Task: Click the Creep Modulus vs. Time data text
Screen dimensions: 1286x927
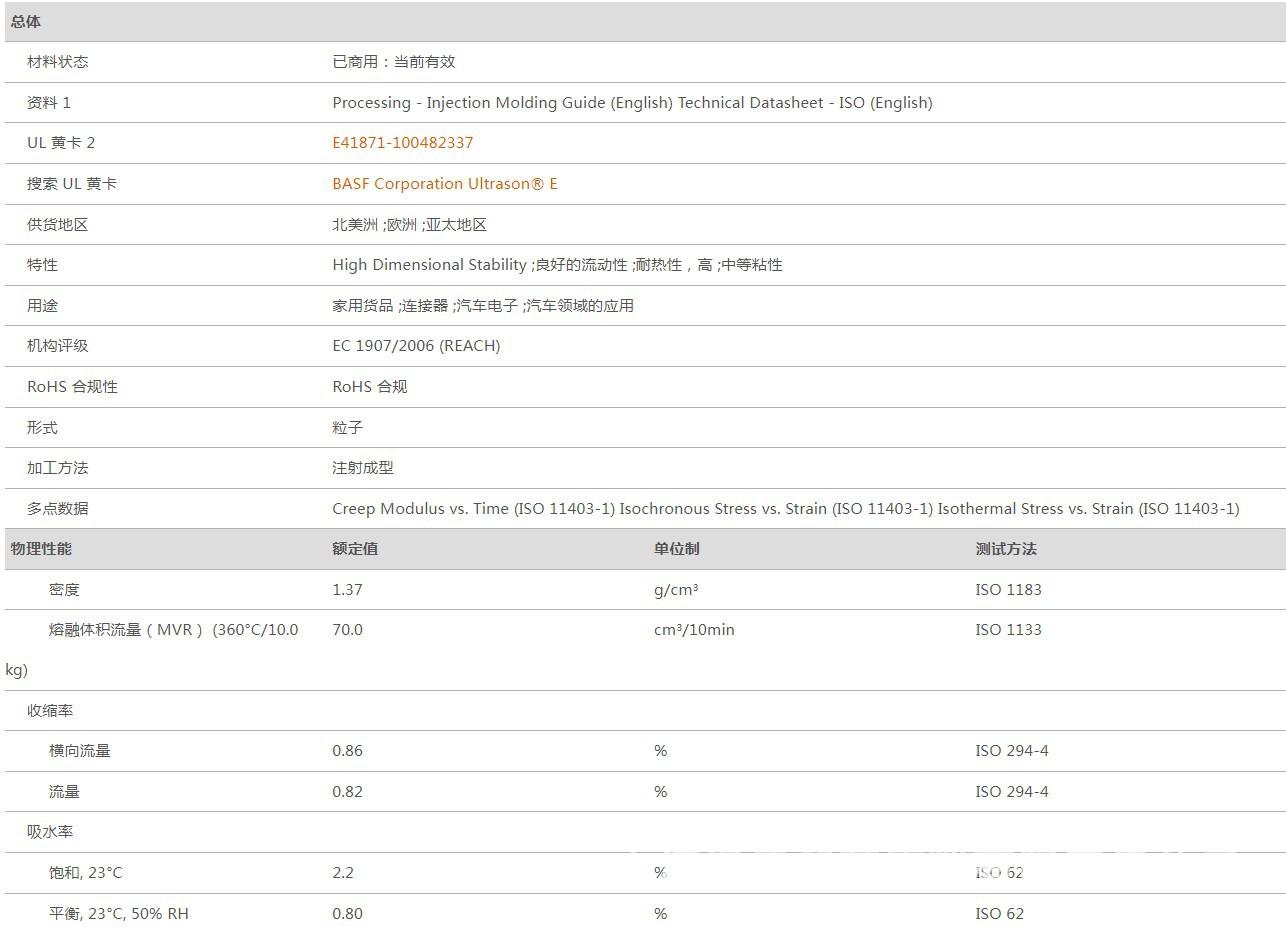Action: pos(473,509)
